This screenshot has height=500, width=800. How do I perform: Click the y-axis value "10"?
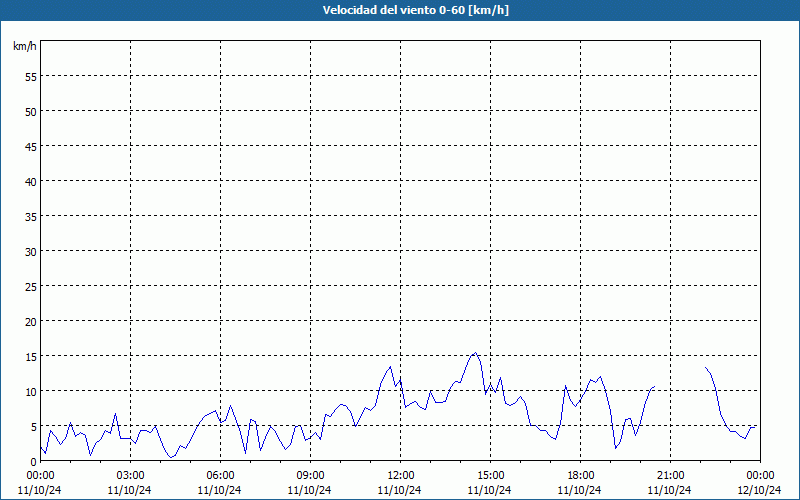pos(31,391)
